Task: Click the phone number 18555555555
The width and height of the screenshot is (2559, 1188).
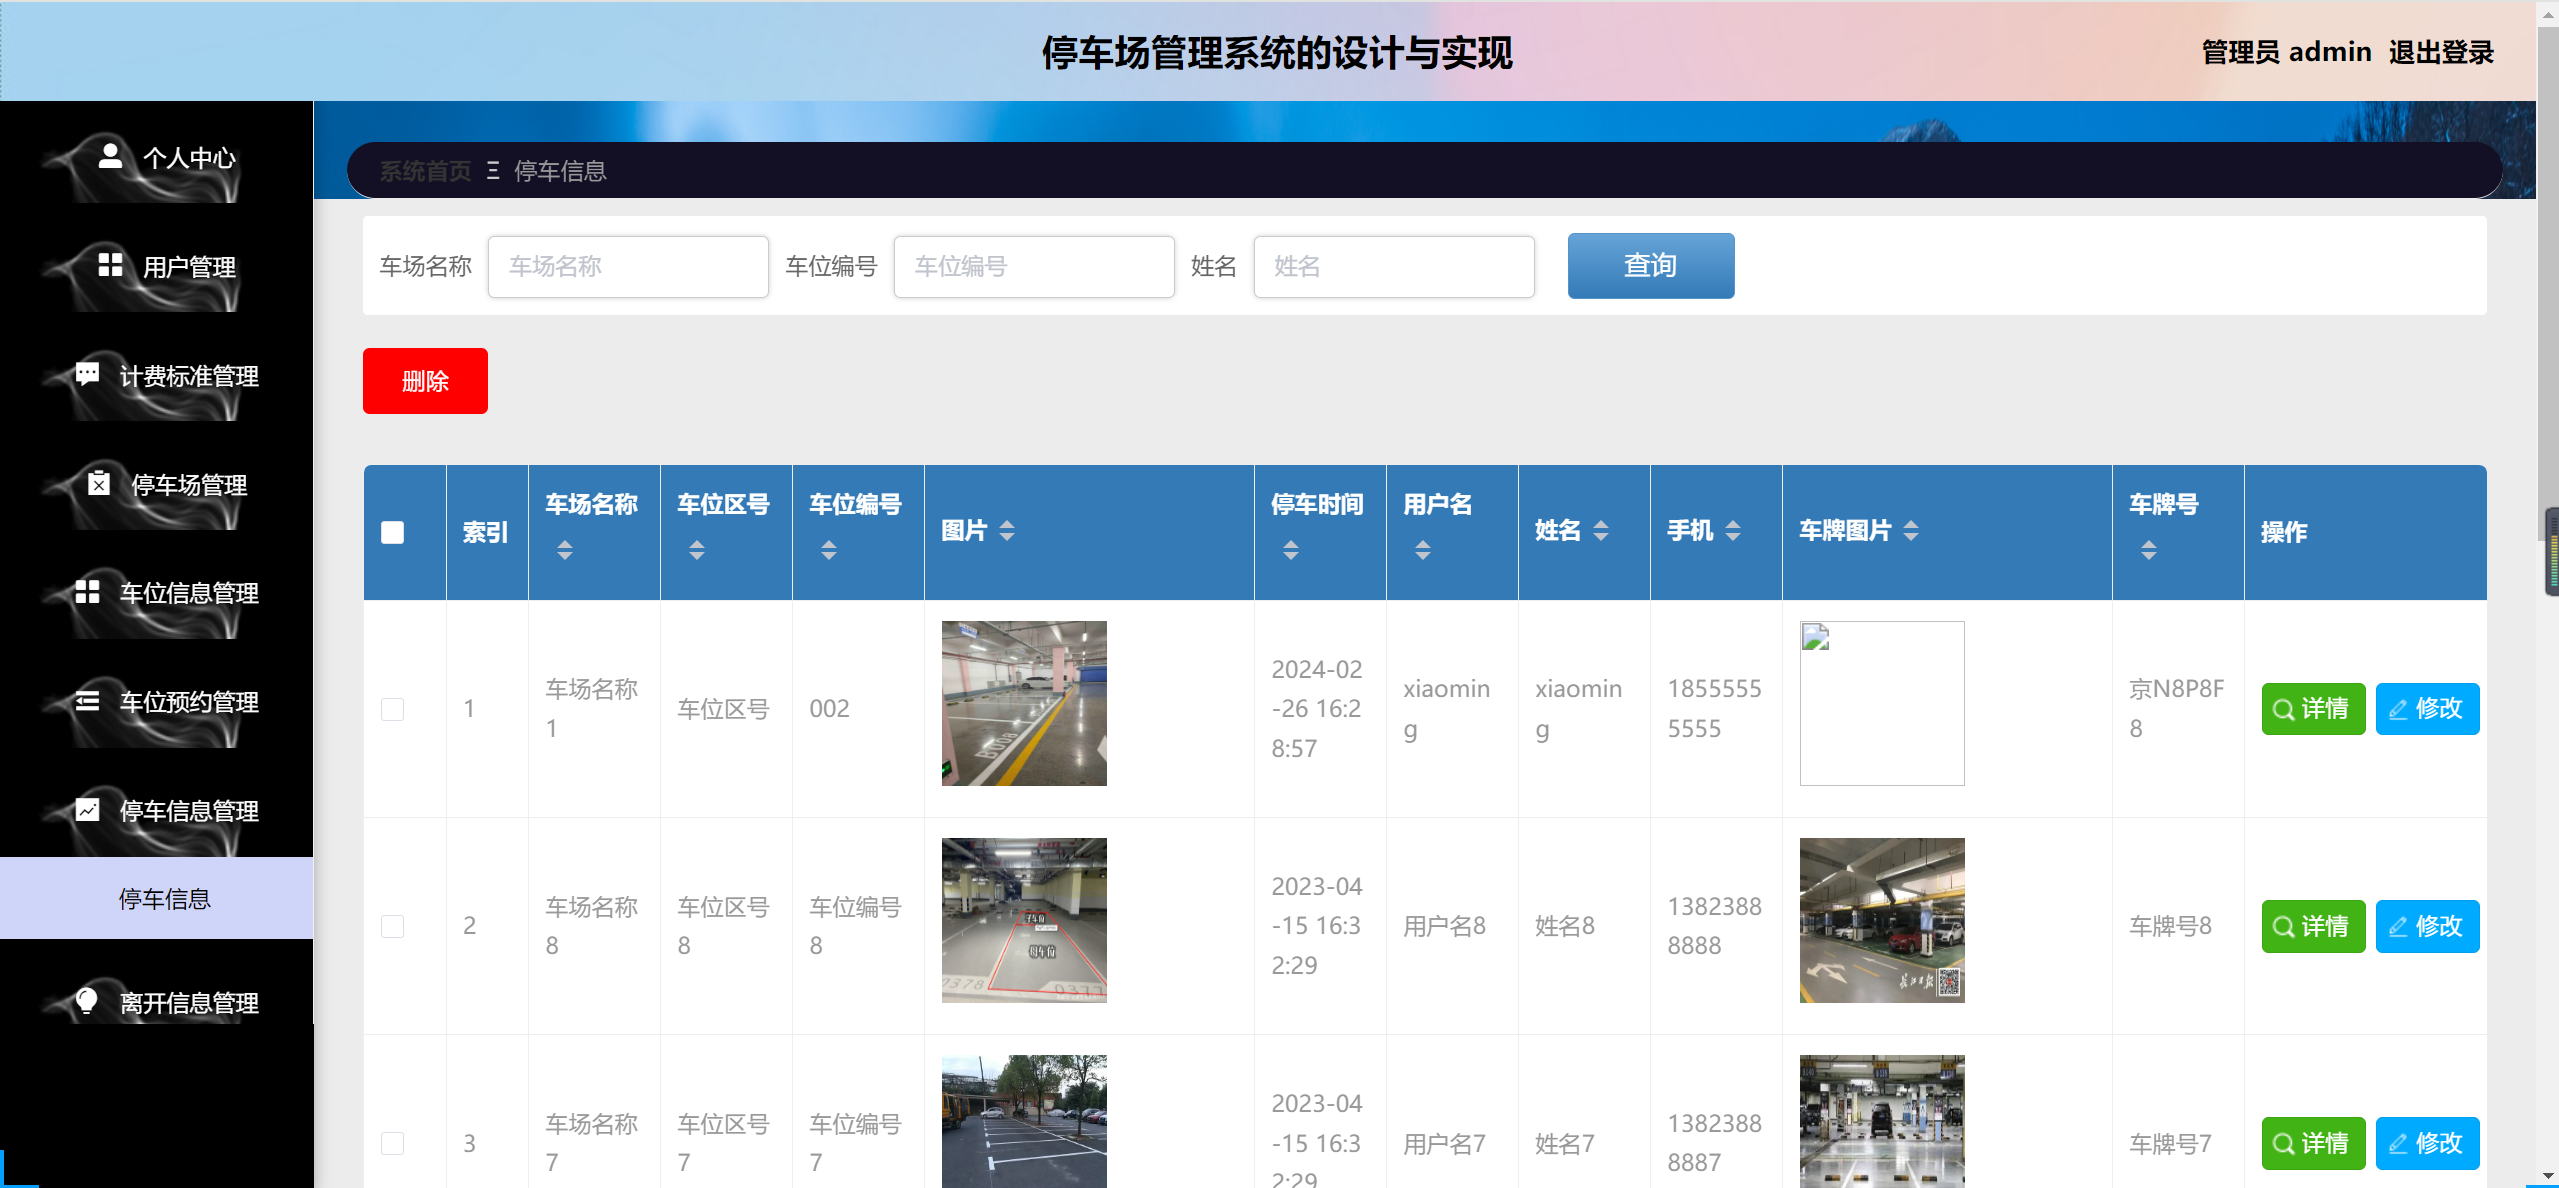Action: pyautogui.click(x=1714, y=709)
